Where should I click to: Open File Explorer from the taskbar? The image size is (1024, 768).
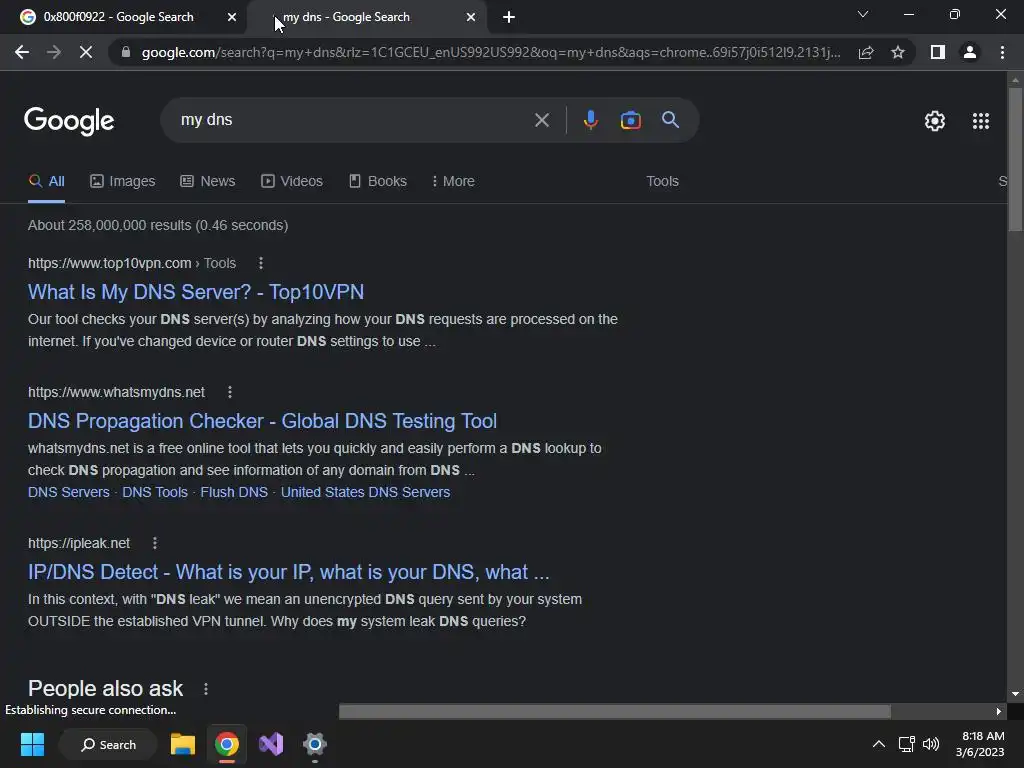pos(183,744)
